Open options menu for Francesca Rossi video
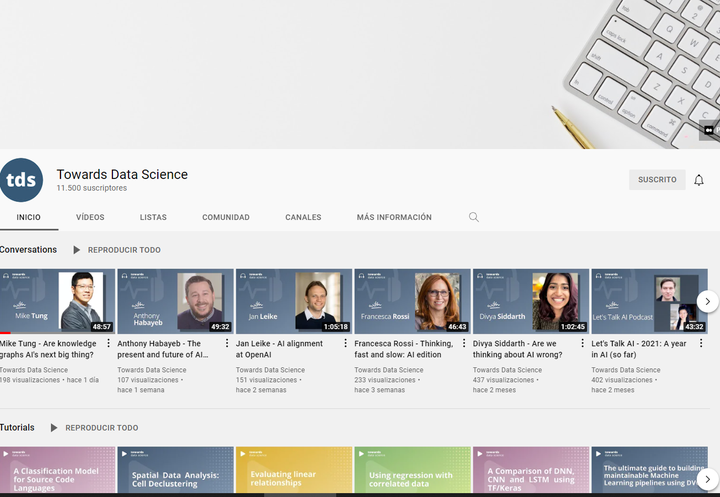This screenshot has height=497, width=720. click(464, 343)
